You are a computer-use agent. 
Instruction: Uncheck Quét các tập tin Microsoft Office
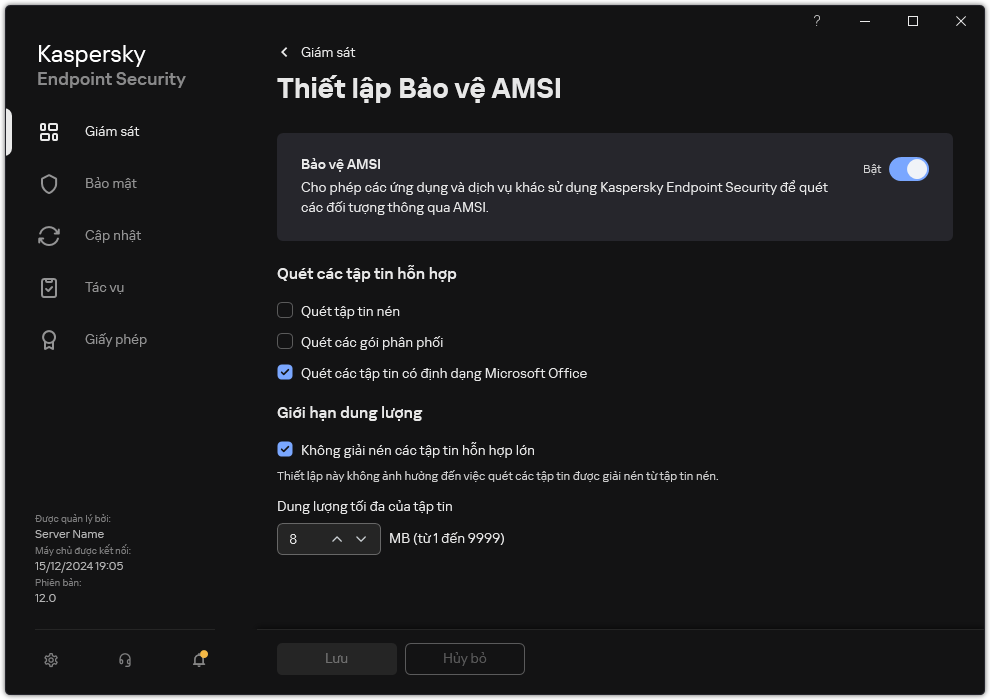[285, 373]
